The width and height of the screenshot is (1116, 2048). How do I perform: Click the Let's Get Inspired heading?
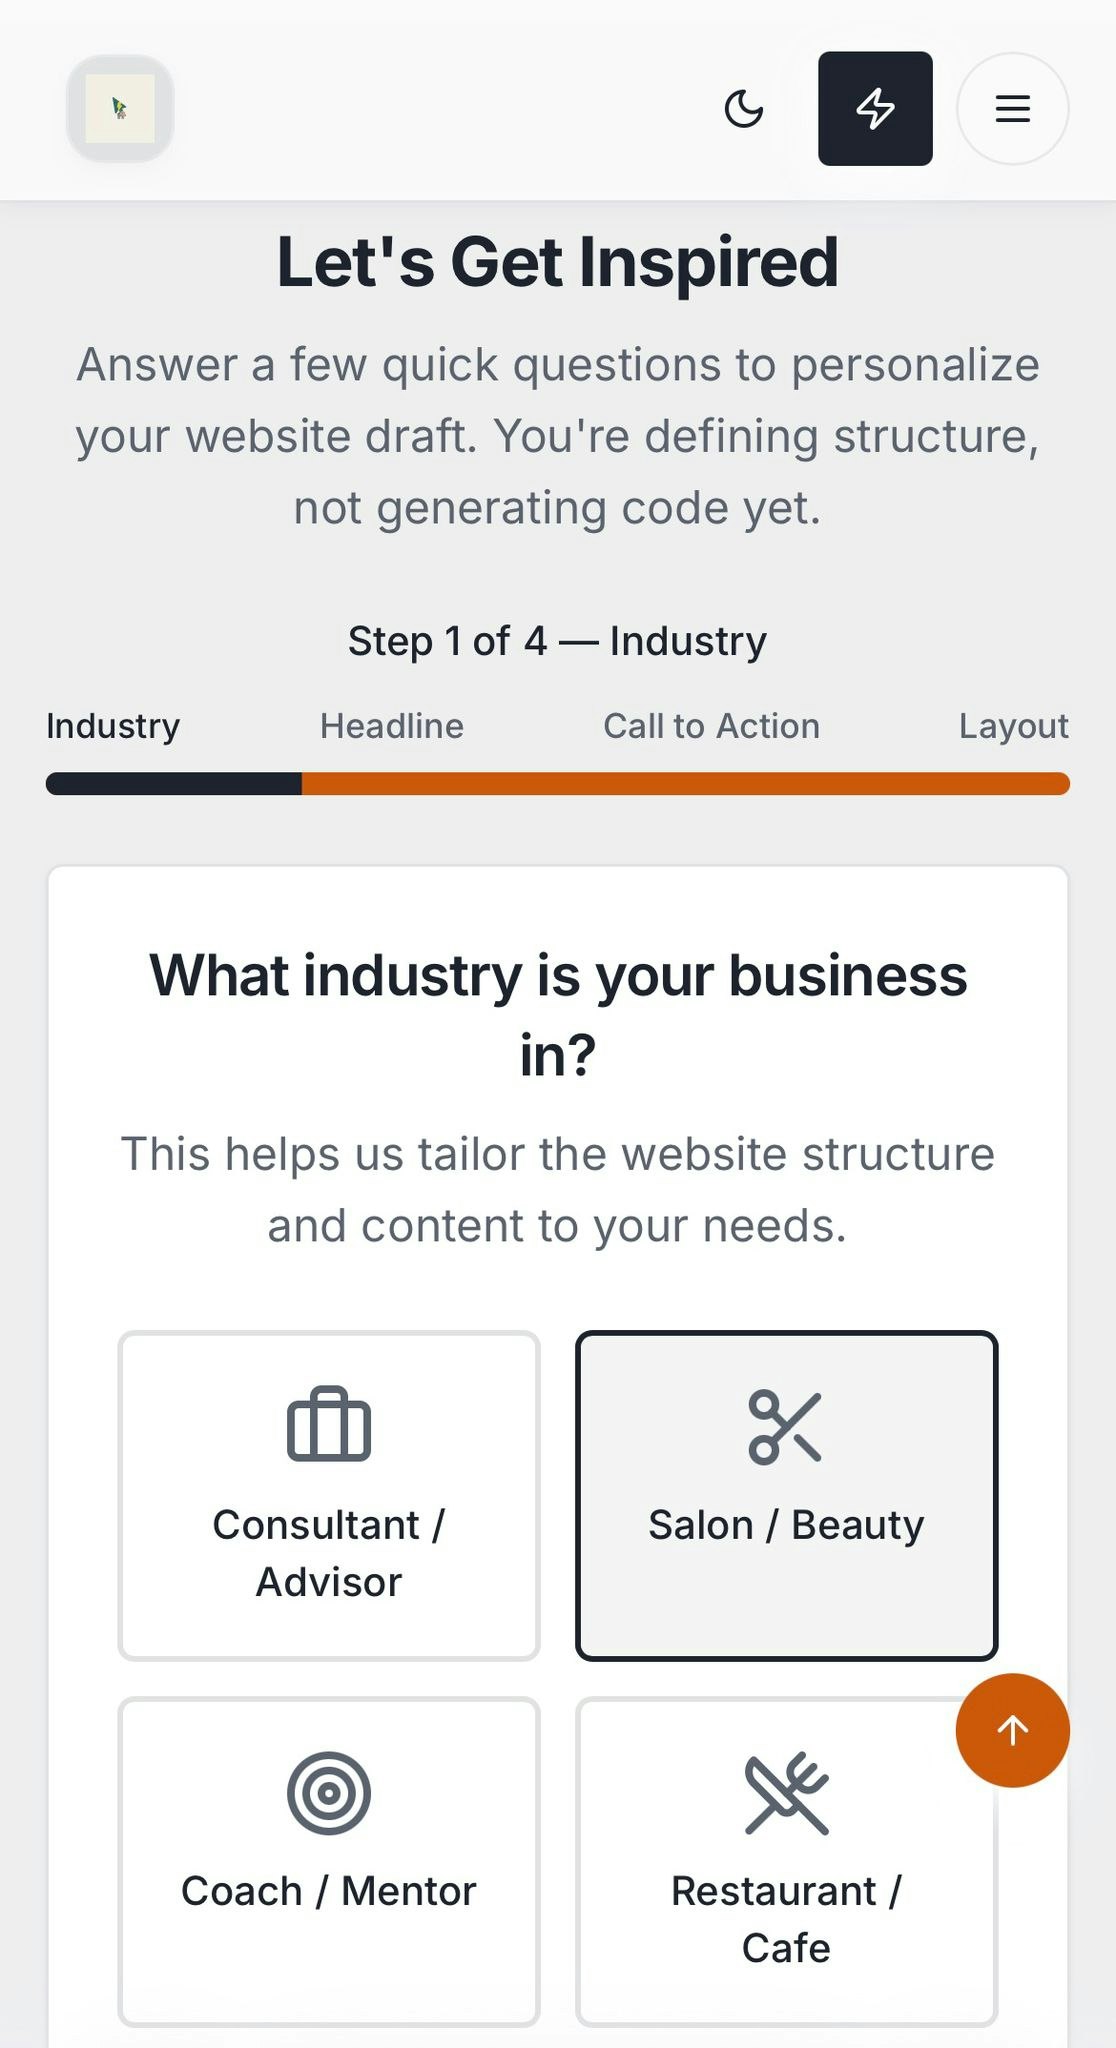[x=558, y=261]
